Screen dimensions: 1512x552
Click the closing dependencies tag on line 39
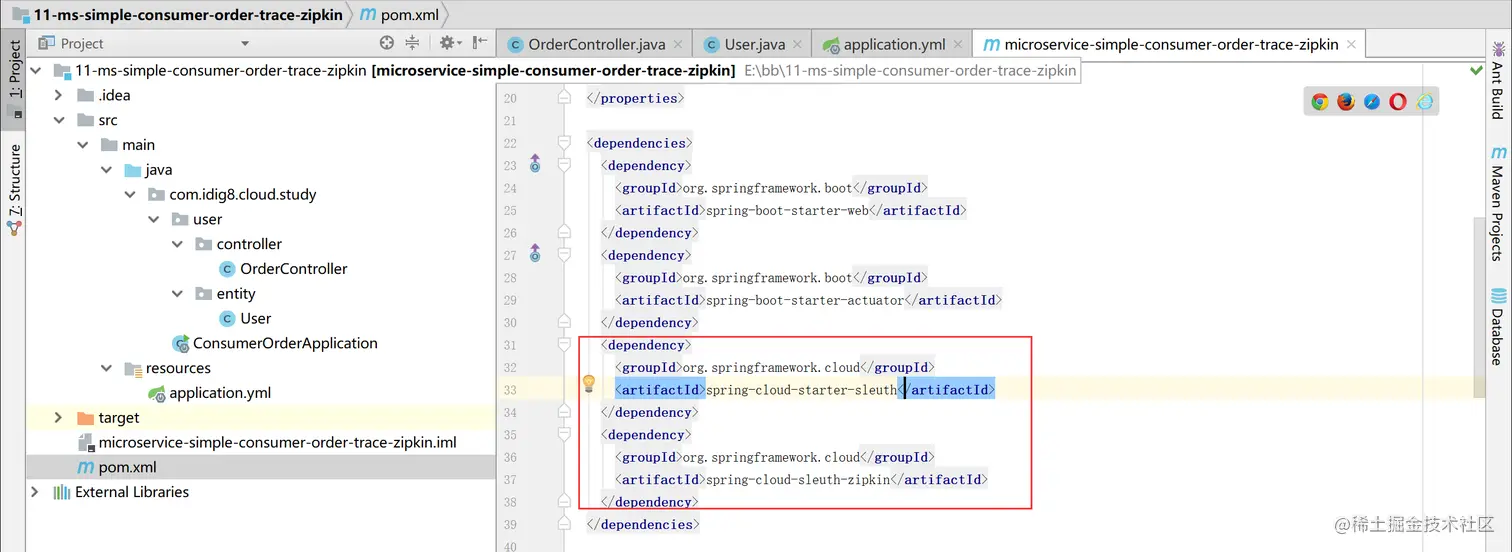642,525
